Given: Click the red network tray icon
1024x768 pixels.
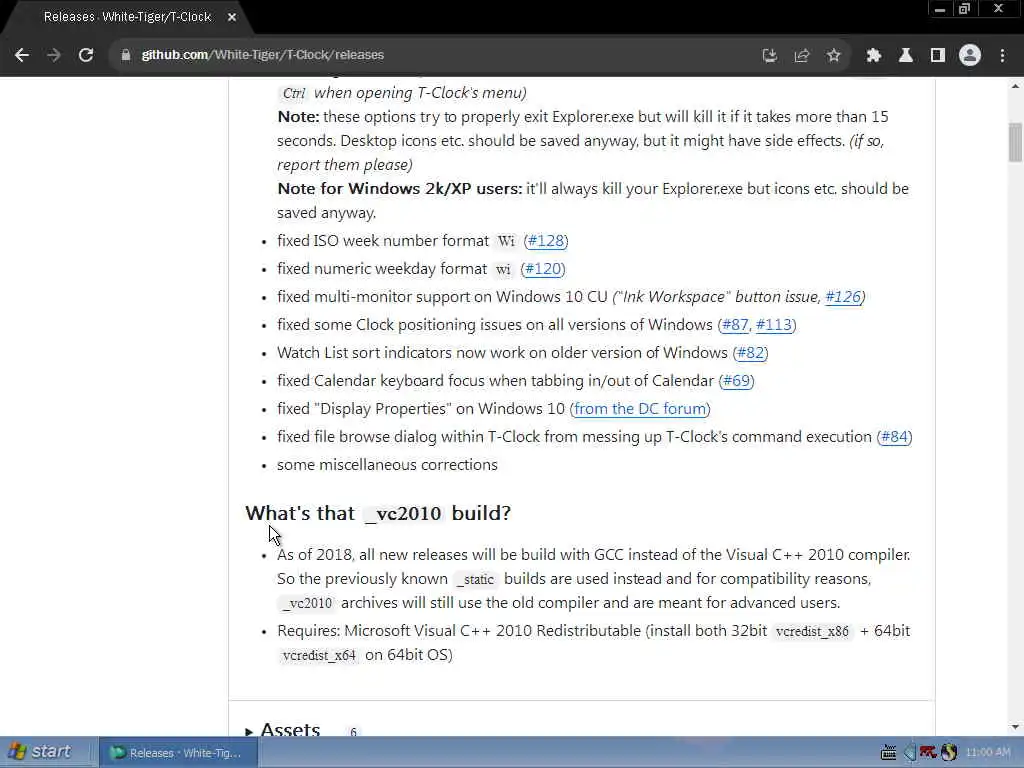Looking at the screenshot, I should (928, 753).
